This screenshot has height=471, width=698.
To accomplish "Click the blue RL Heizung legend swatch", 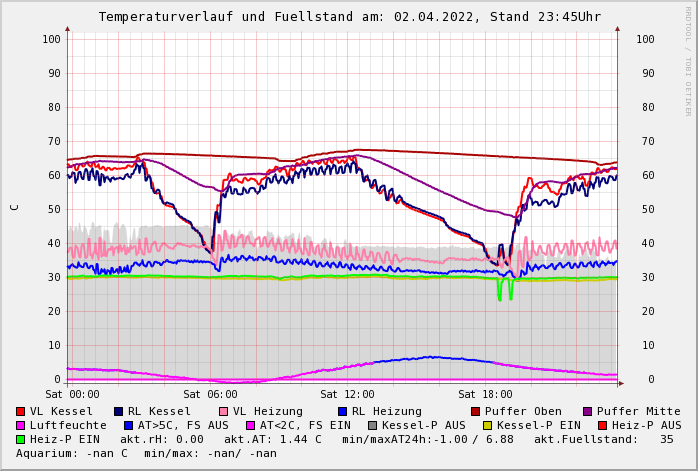I will point(342,412).
